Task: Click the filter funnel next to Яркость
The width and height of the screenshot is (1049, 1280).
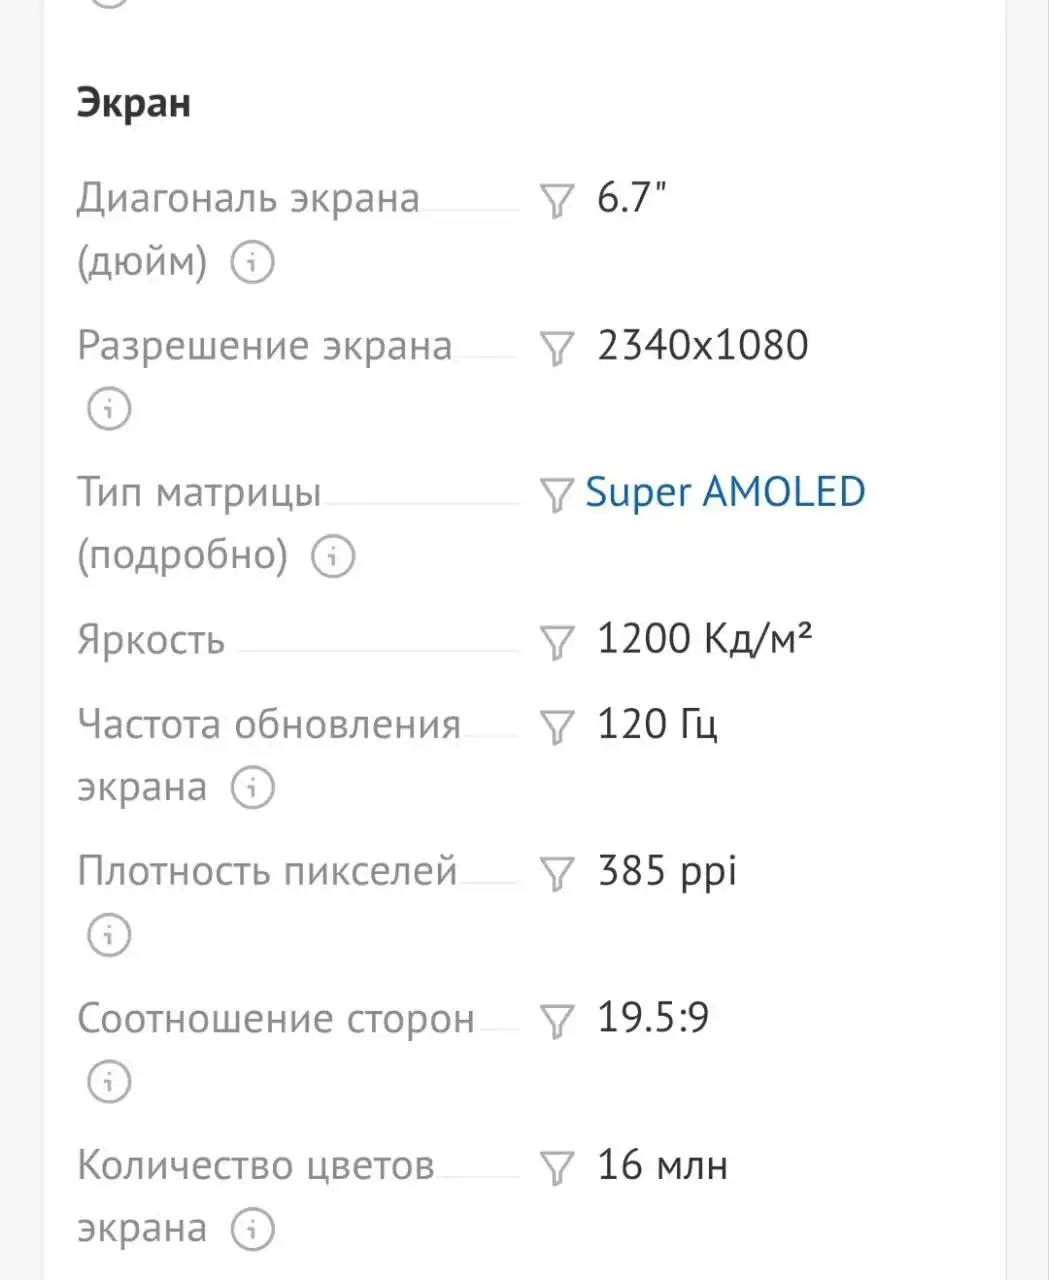Action: (x=557, y=638)
